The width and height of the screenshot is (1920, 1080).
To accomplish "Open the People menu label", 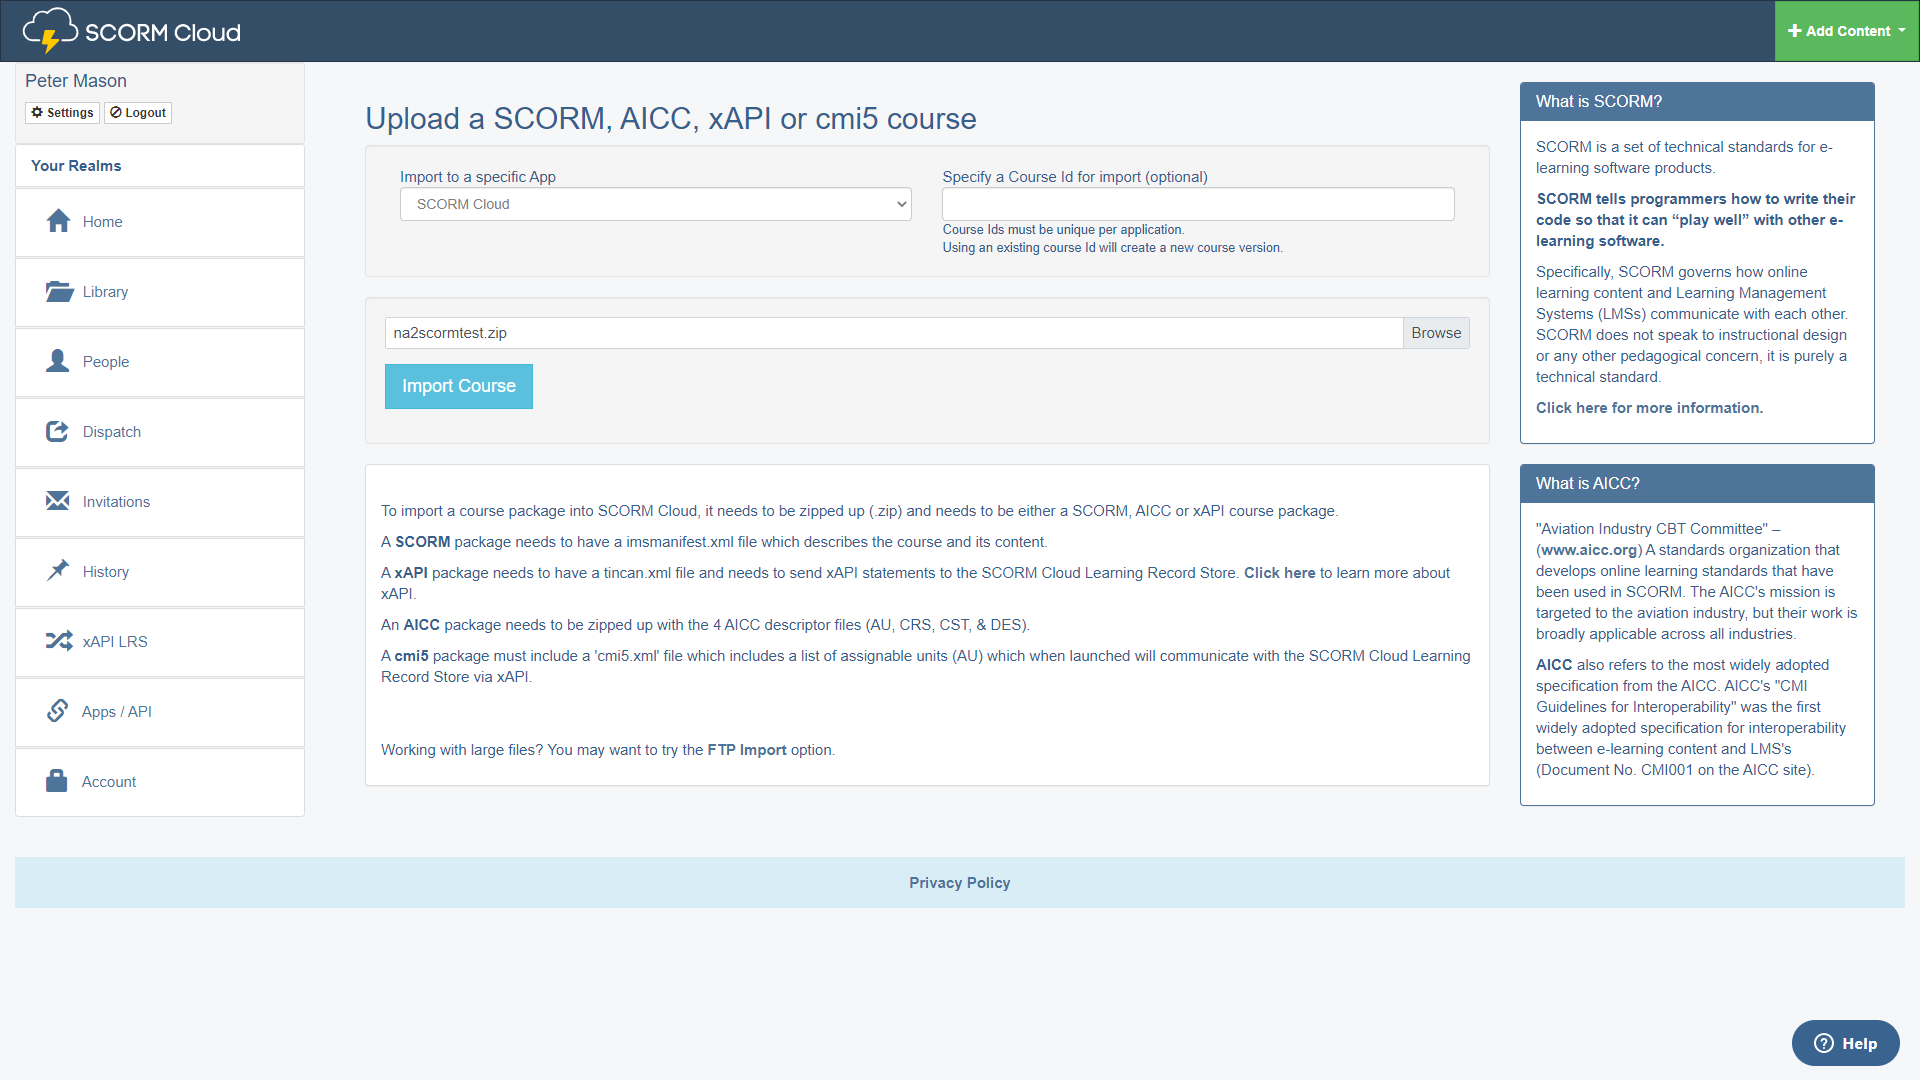I will (106, 362).
